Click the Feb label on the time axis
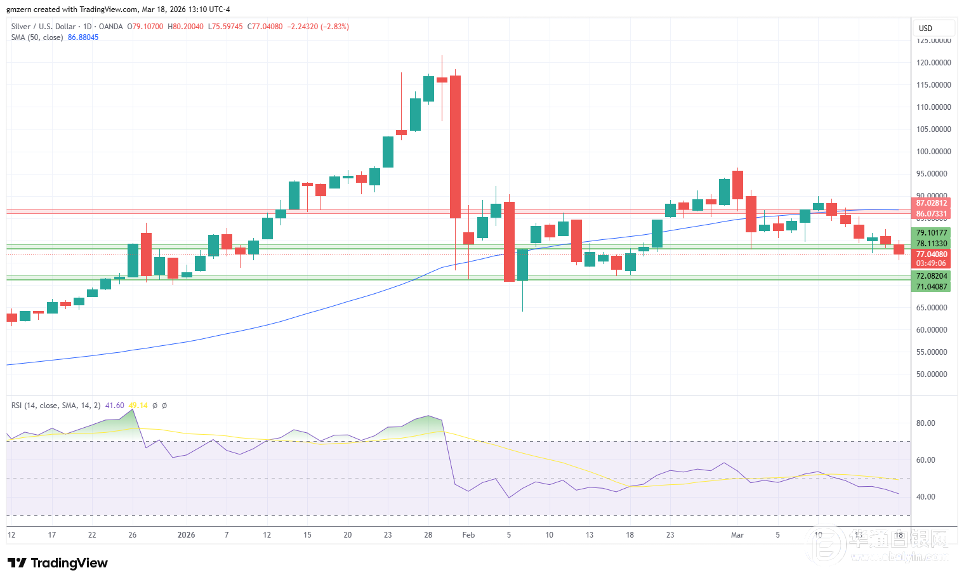Image resolution: width=964 pixels, height=582 pixels. pyautogui.click(x=468, y=535)
